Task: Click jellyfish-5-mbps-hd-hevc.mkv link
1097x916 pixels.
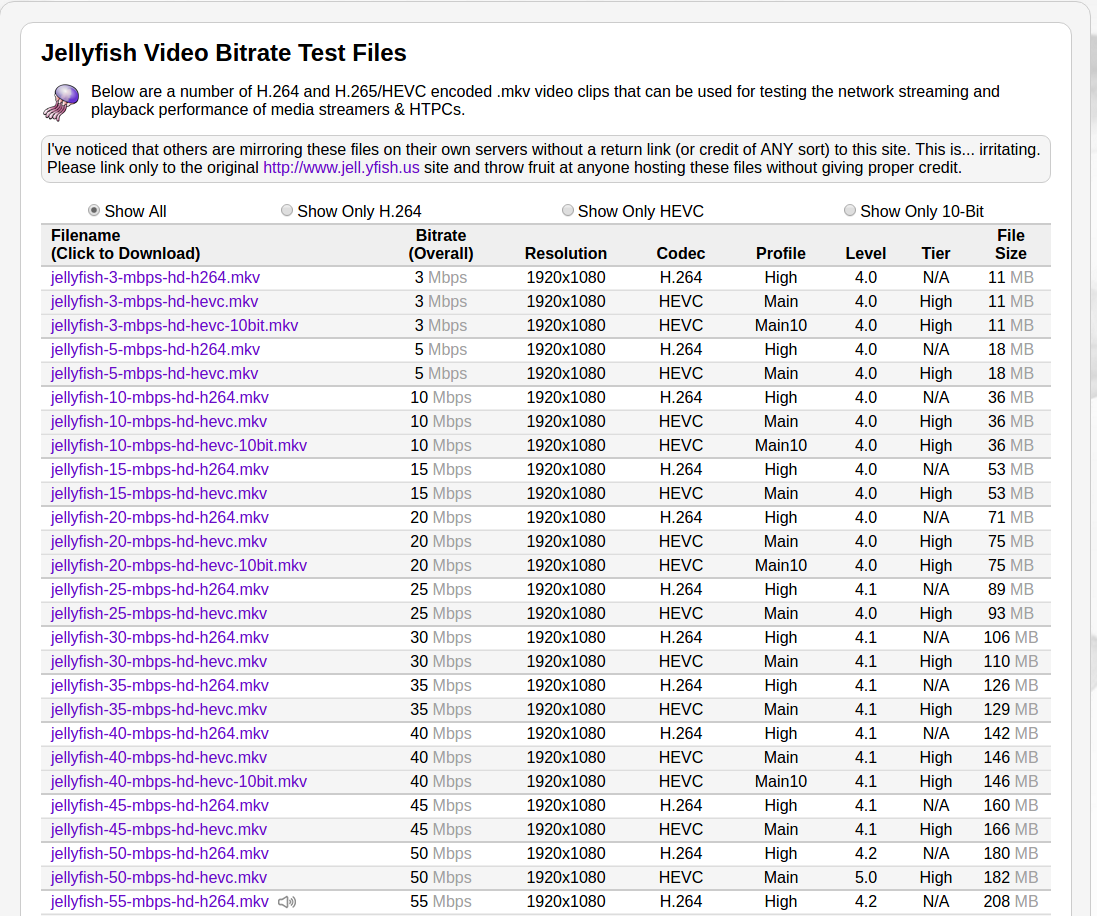Action: pyautogui.click(x=154, y=374)
